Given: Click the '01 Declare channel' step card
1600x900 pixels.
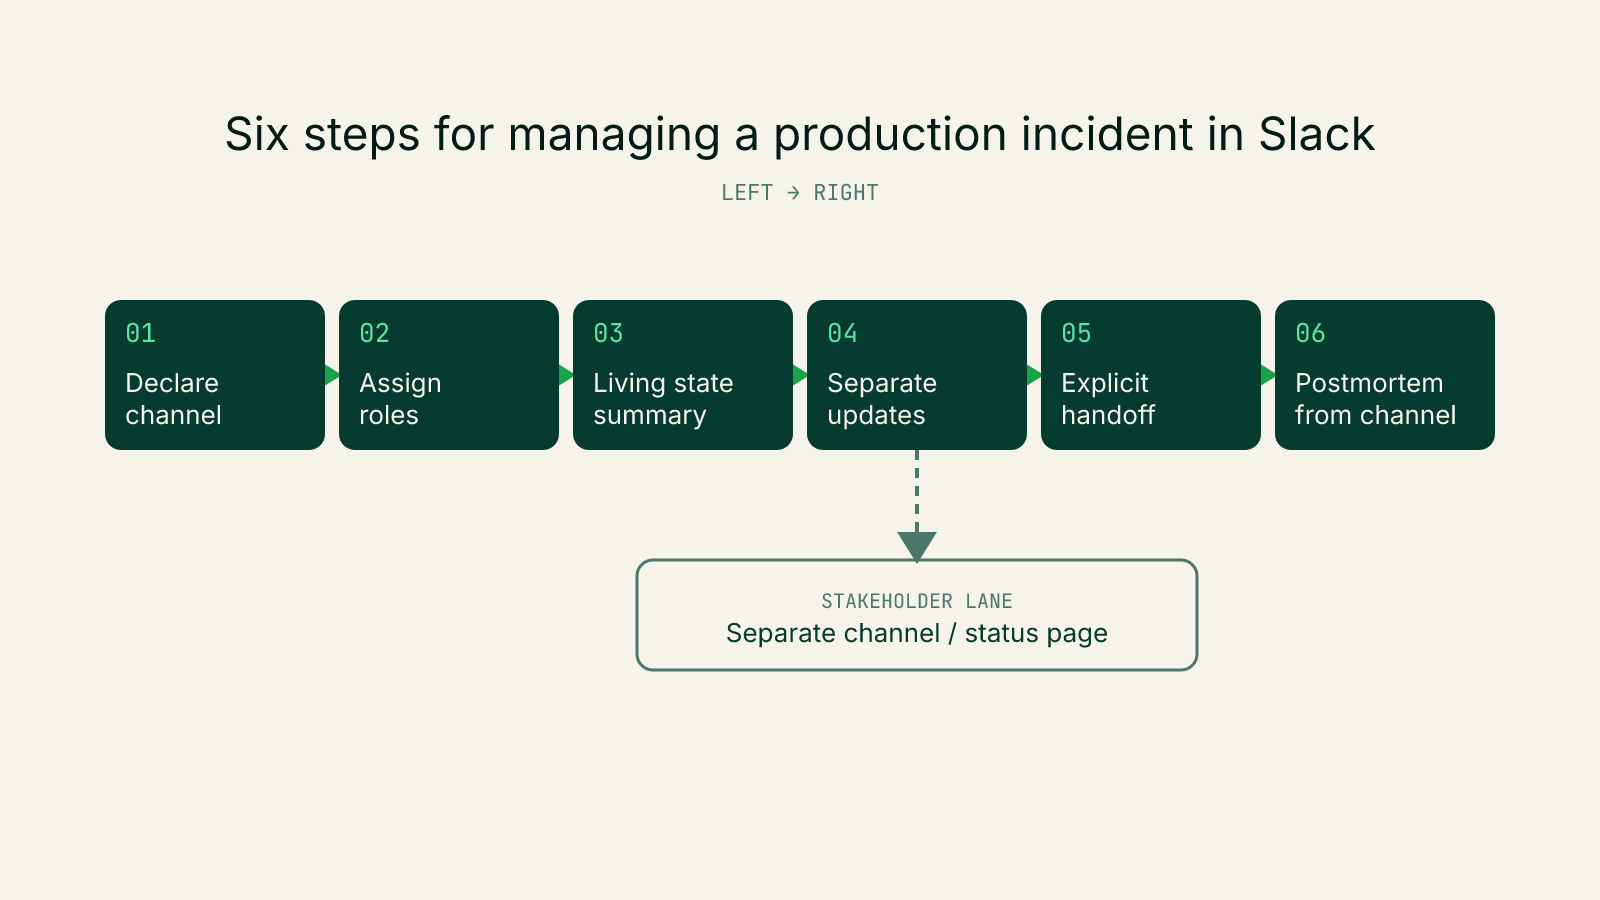Looking at the screenshot, I should [215, 375].
